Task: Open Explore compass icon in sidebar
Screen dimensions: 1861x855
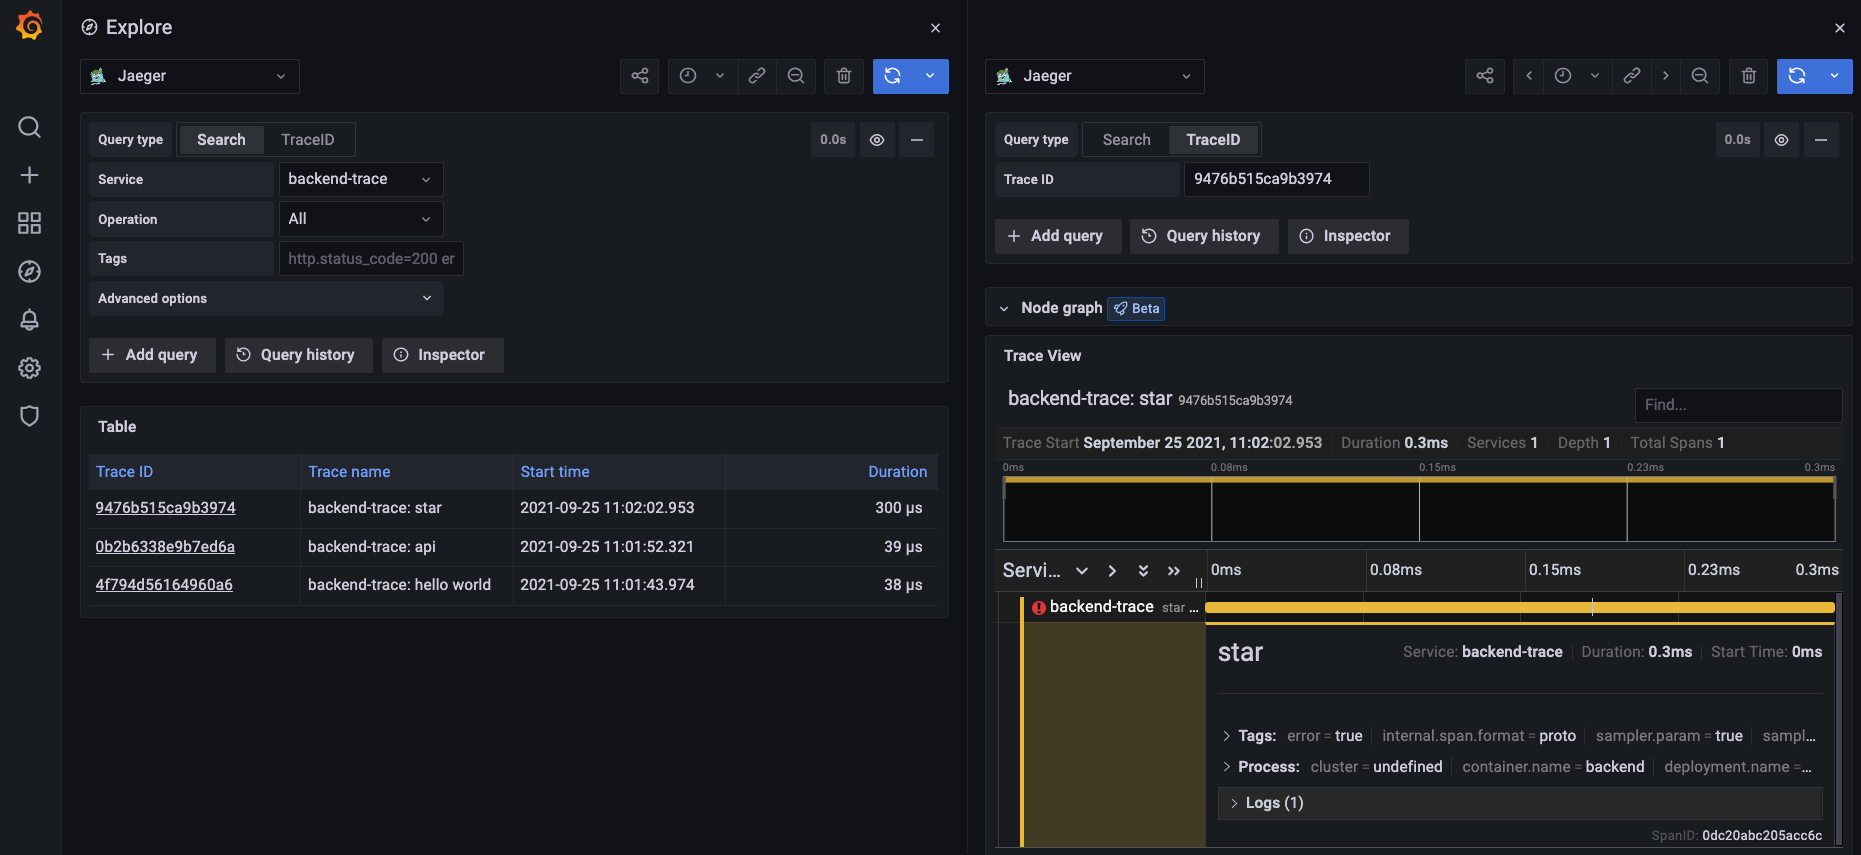Action: [x=30, y=271]
